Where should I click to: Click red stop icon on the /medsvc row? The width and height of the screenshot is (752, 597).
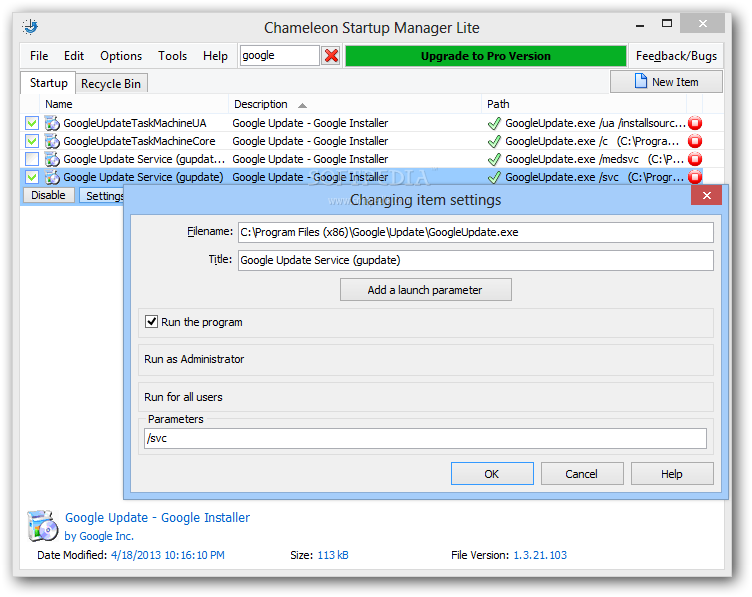point(695,159)
